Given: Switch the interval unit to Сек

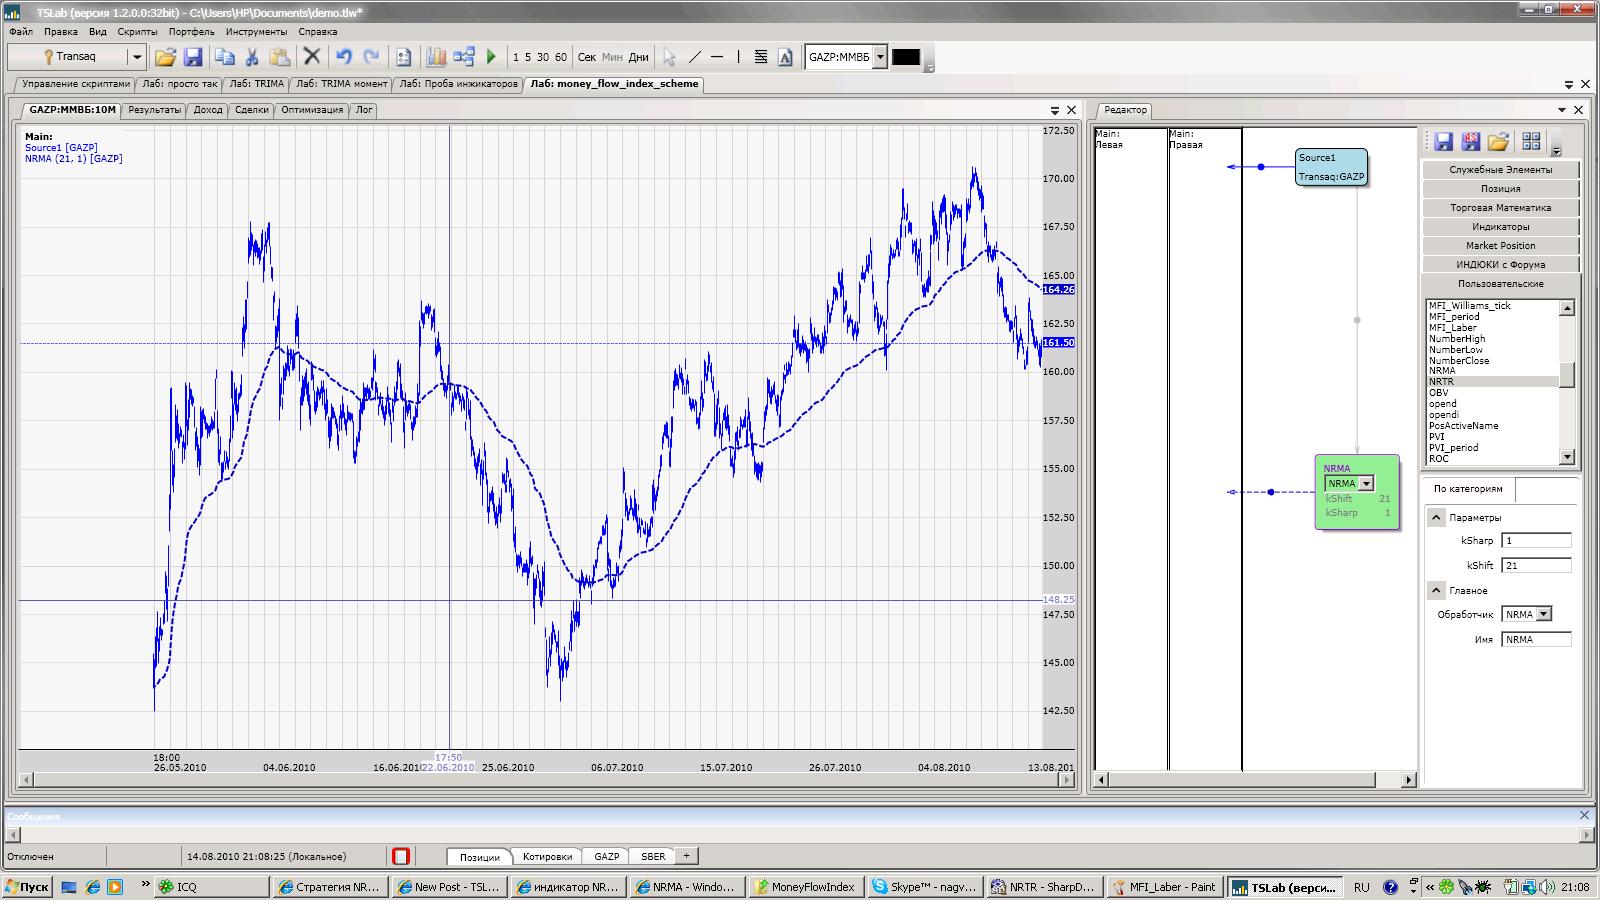Looking at the screenshot, I should point(587,57).
